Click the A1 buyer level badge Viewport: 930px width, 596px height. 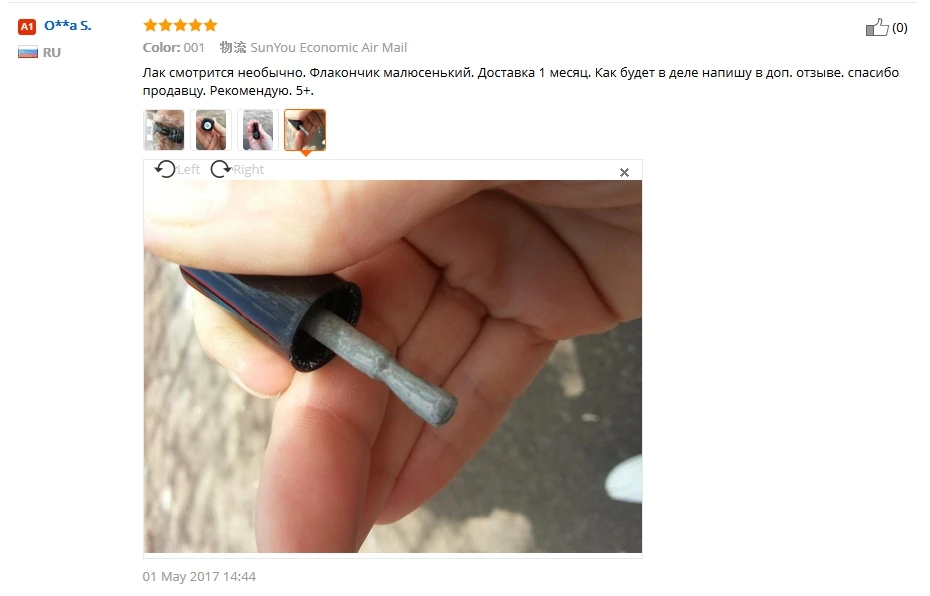pyautogui.click(x=27, y=26)
